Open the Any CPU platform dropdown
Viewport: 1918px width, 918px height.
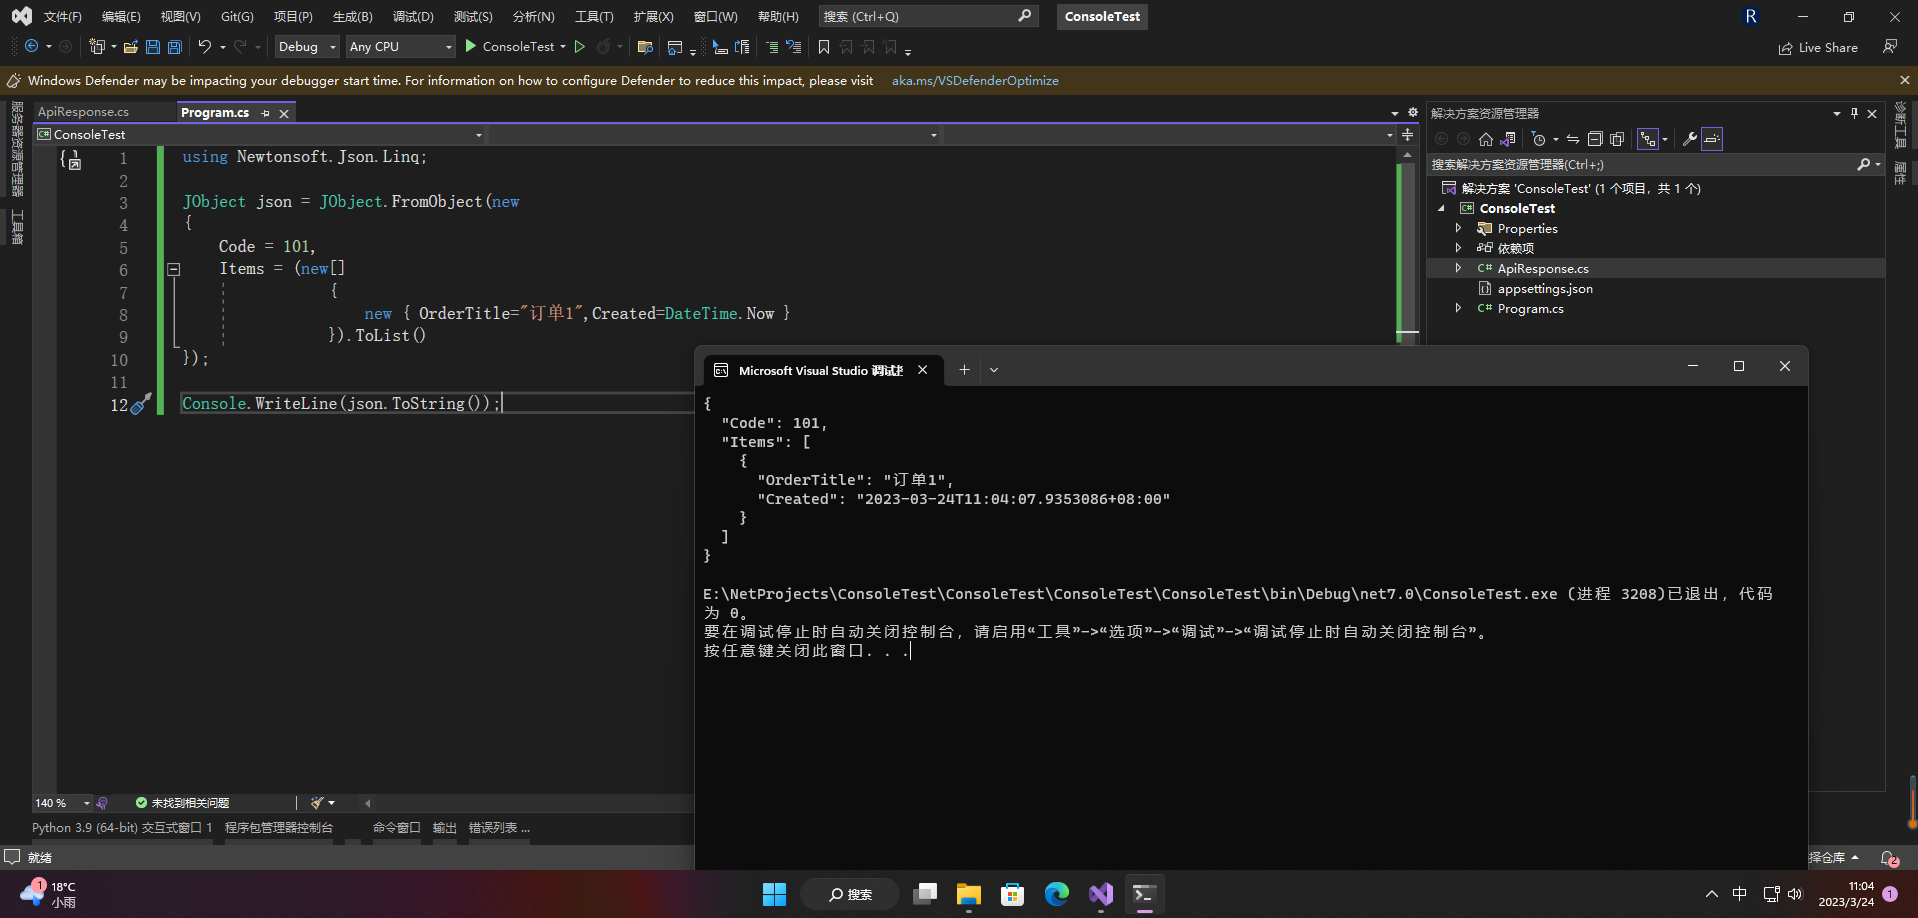click(x=400, y=47)
